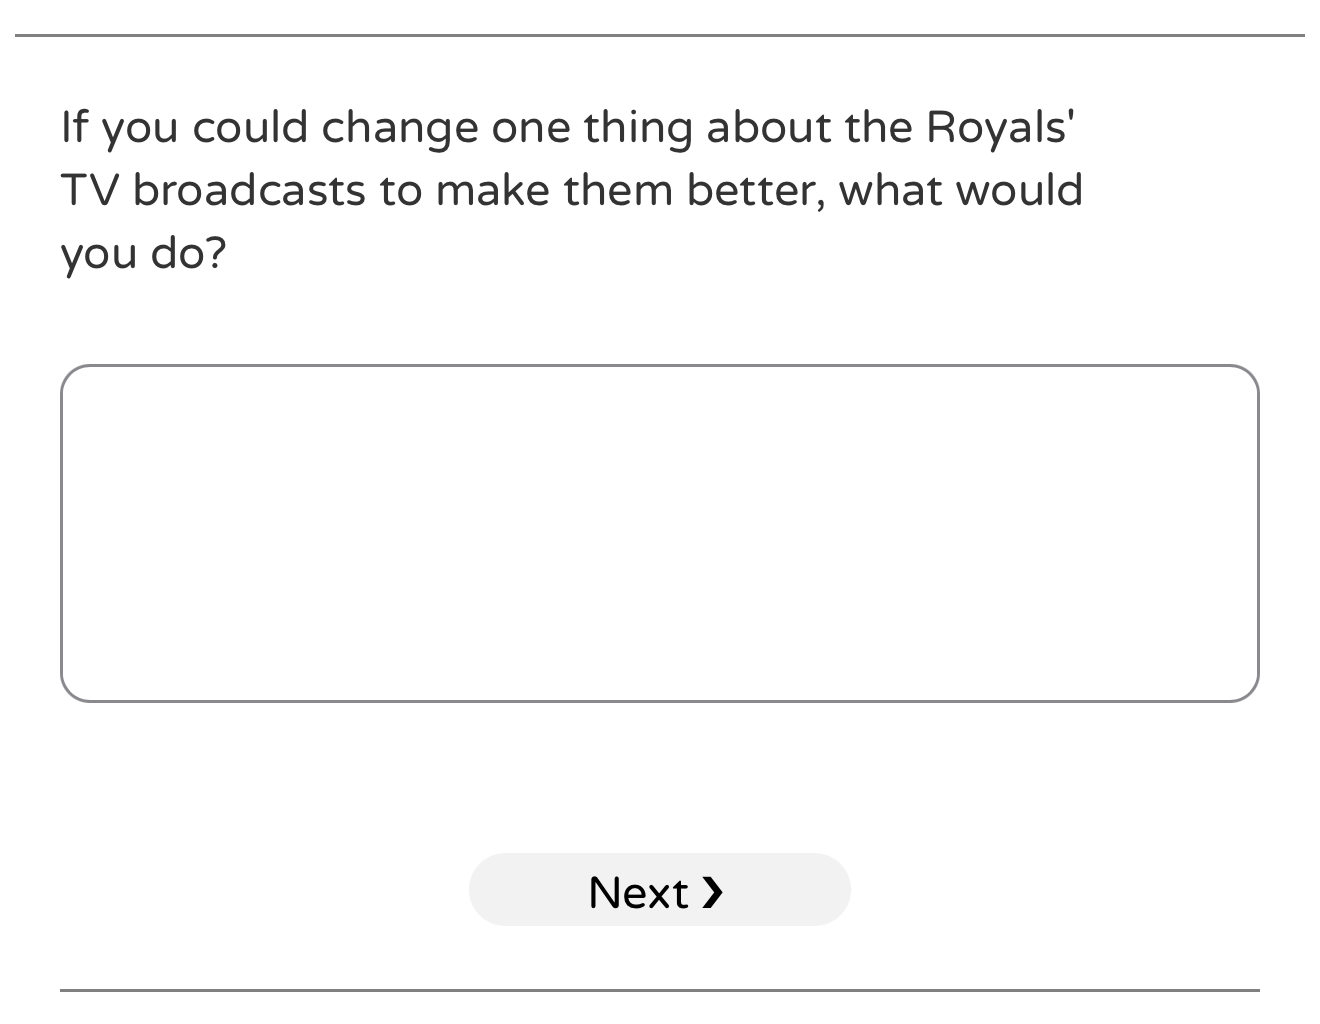Submit this page via Next arrow button
Image resolution: width=1320 pixels, height=1024 pixels.
pos(659,890)
